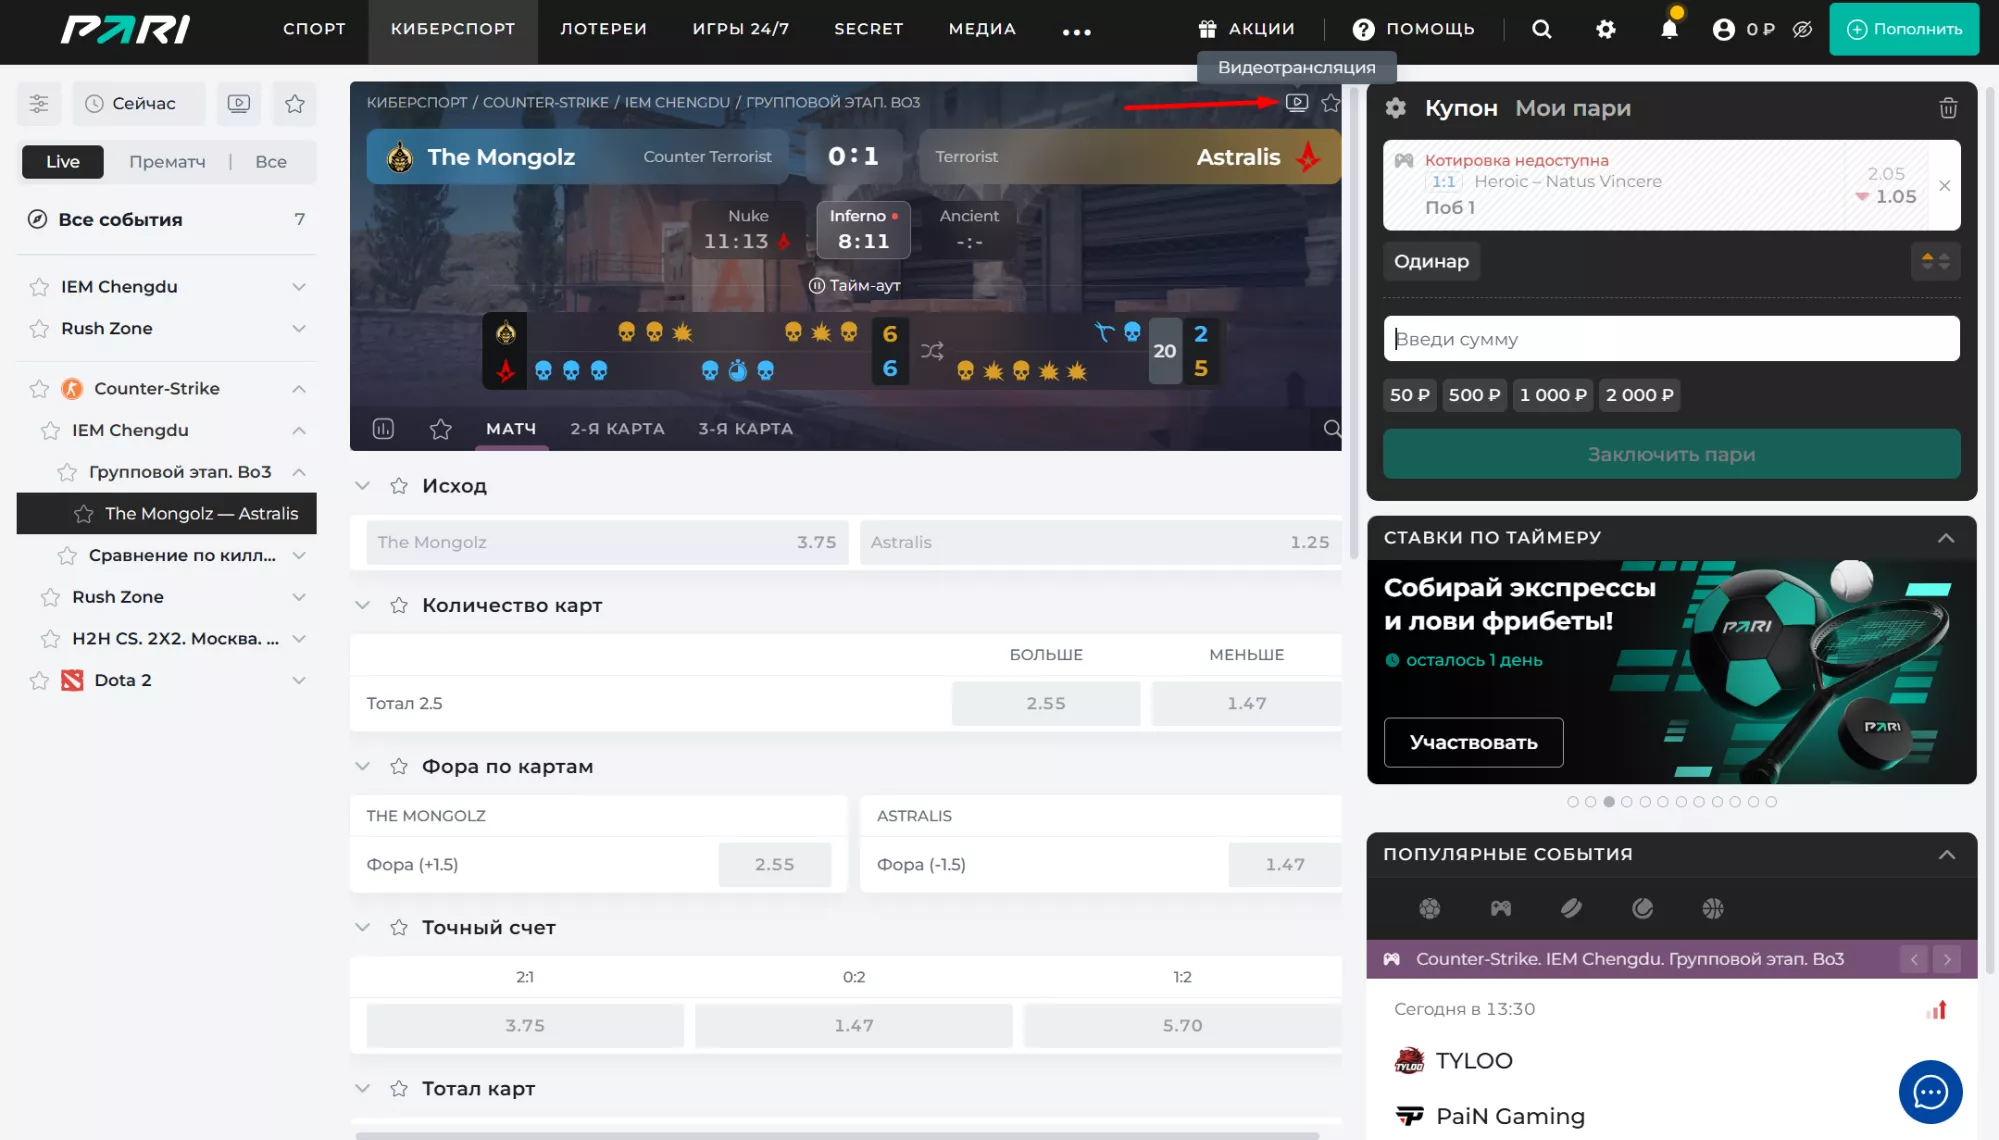Favorite the Исход market star

coord(399,486)
